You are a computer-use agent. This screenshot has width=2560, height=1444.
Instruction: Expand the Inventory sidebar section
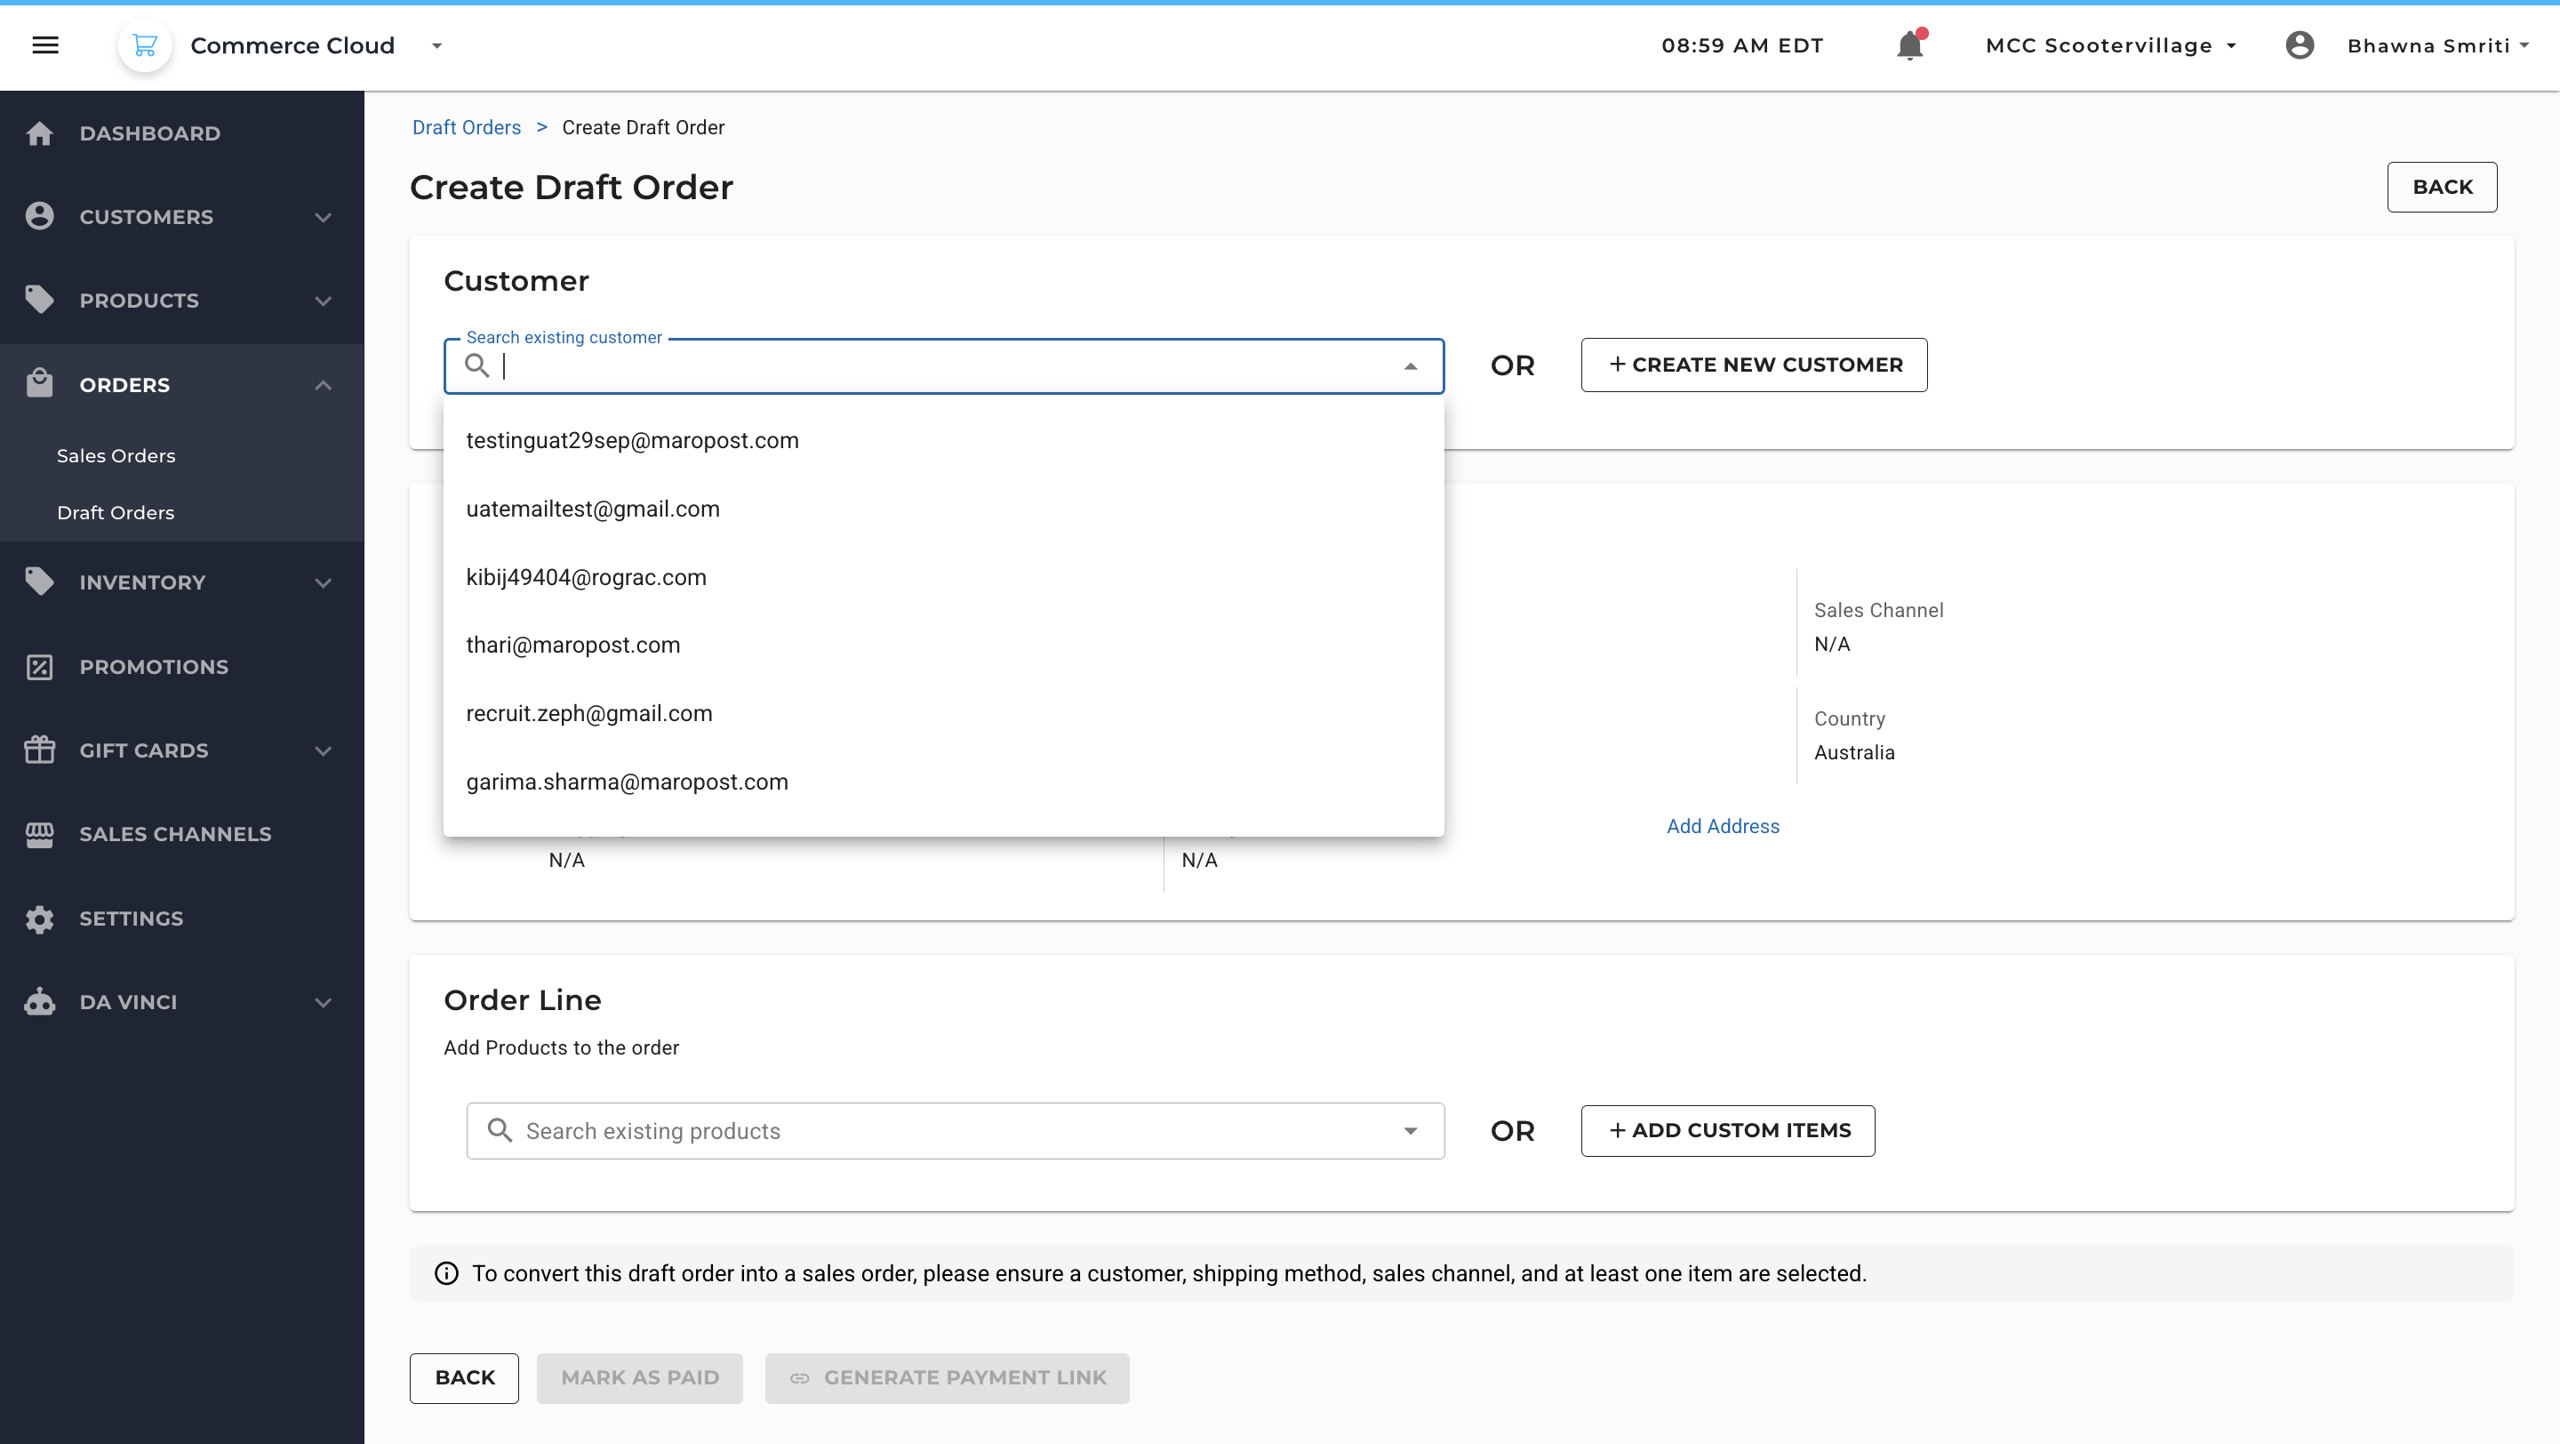coord(322,581)
